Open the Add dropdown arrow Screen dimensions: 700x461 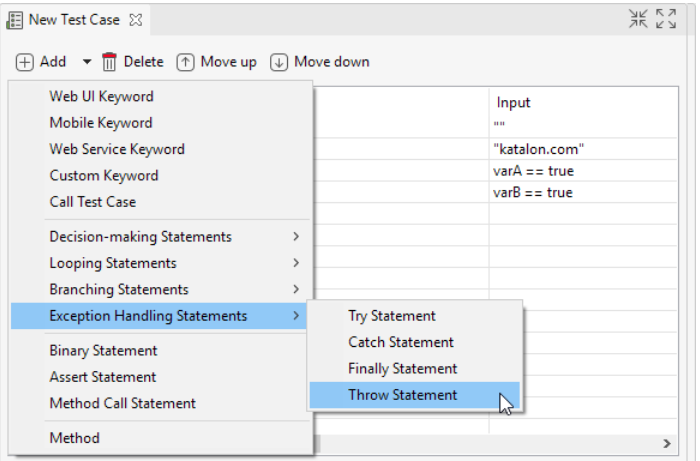pyautogui.click(x=86, y=62)
